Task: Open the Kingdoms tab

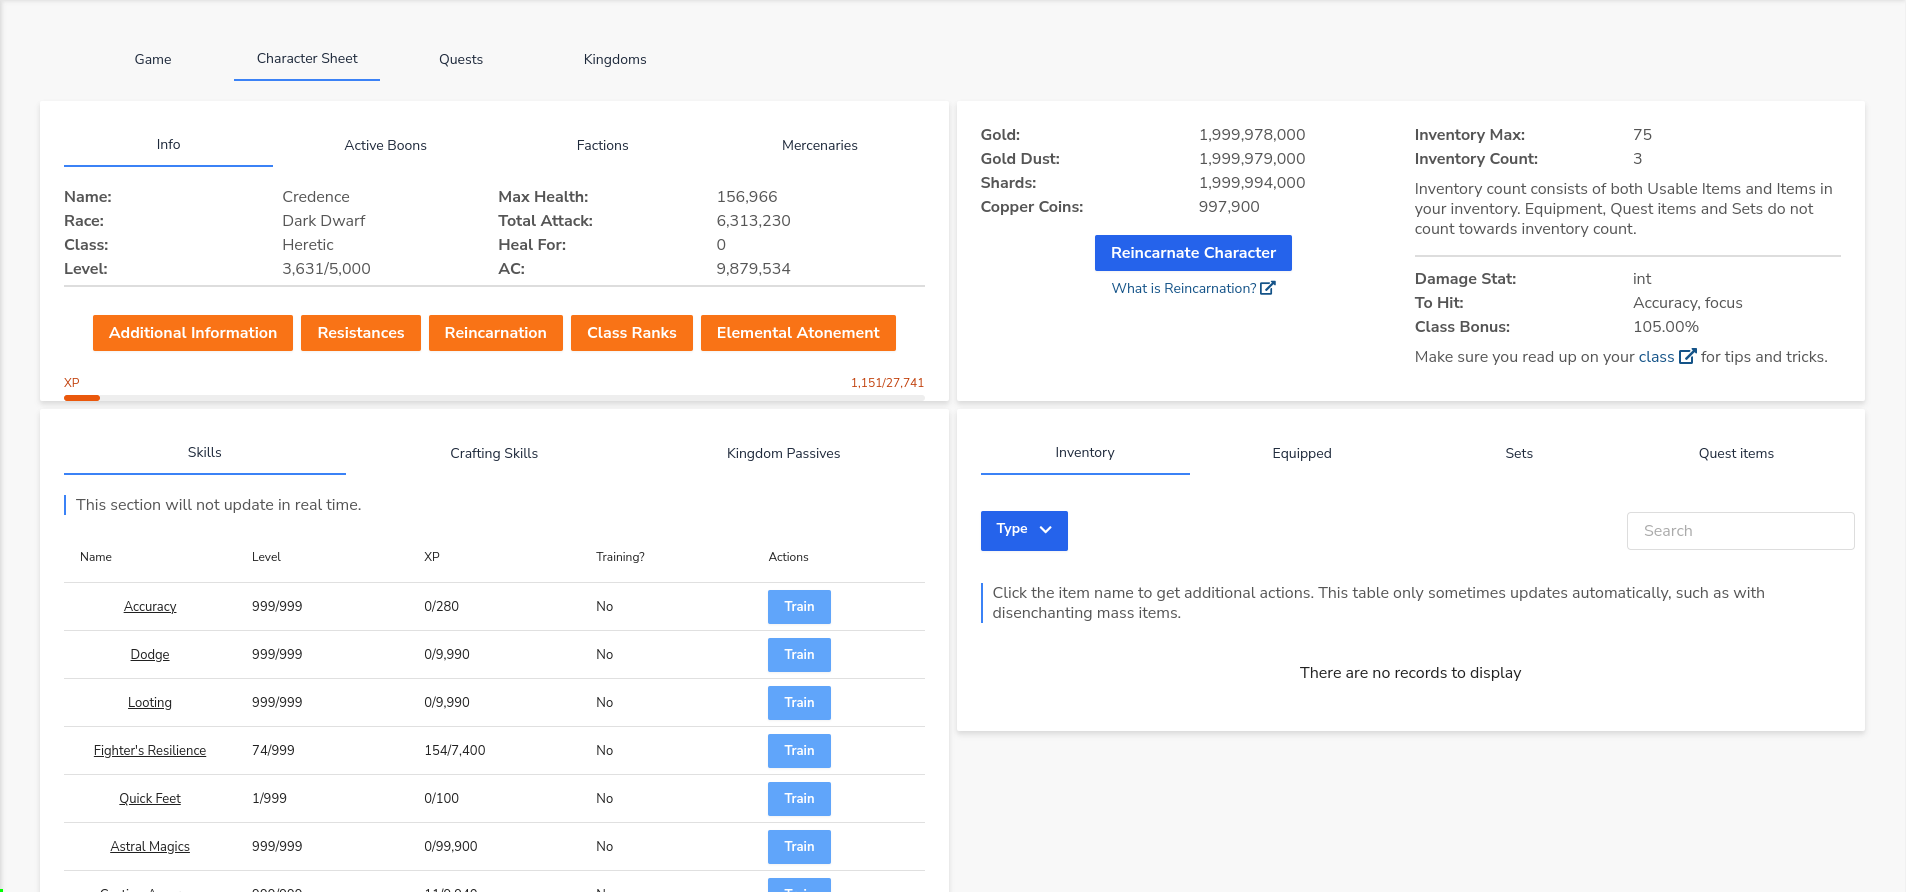Action: [x=614, y=60]
